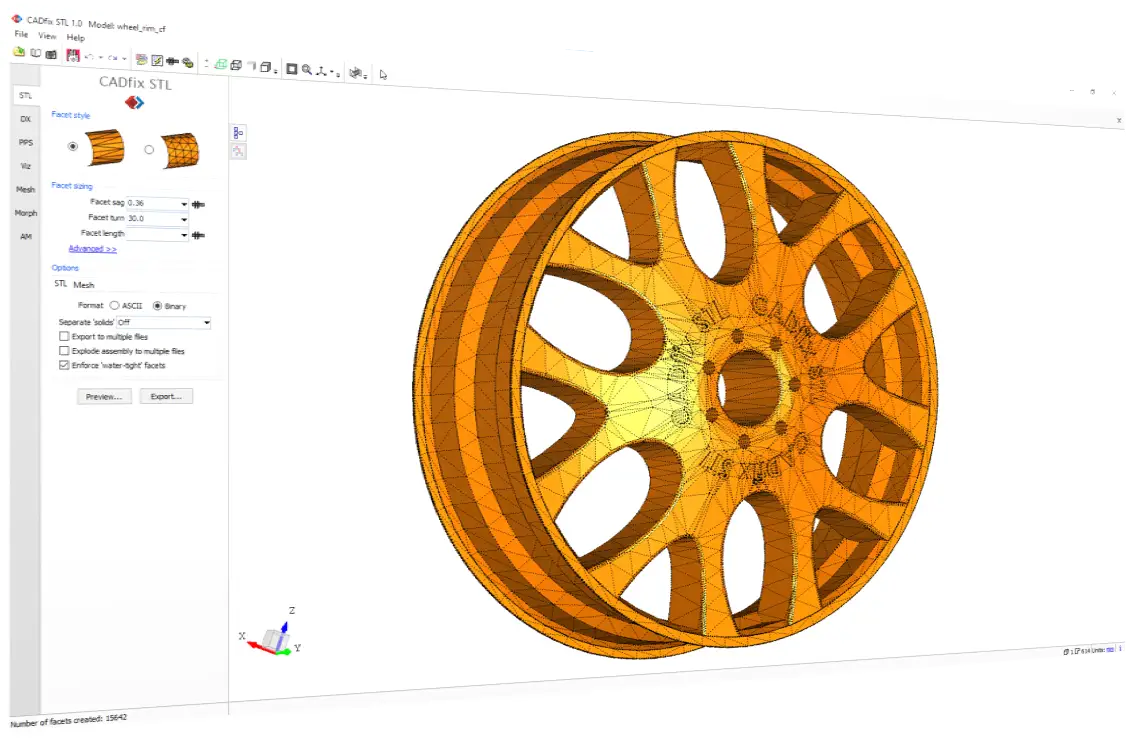Click the black measure tool icon in toolbar
The height and width of the screenshot is (744, 1142).
pos(173,62)
